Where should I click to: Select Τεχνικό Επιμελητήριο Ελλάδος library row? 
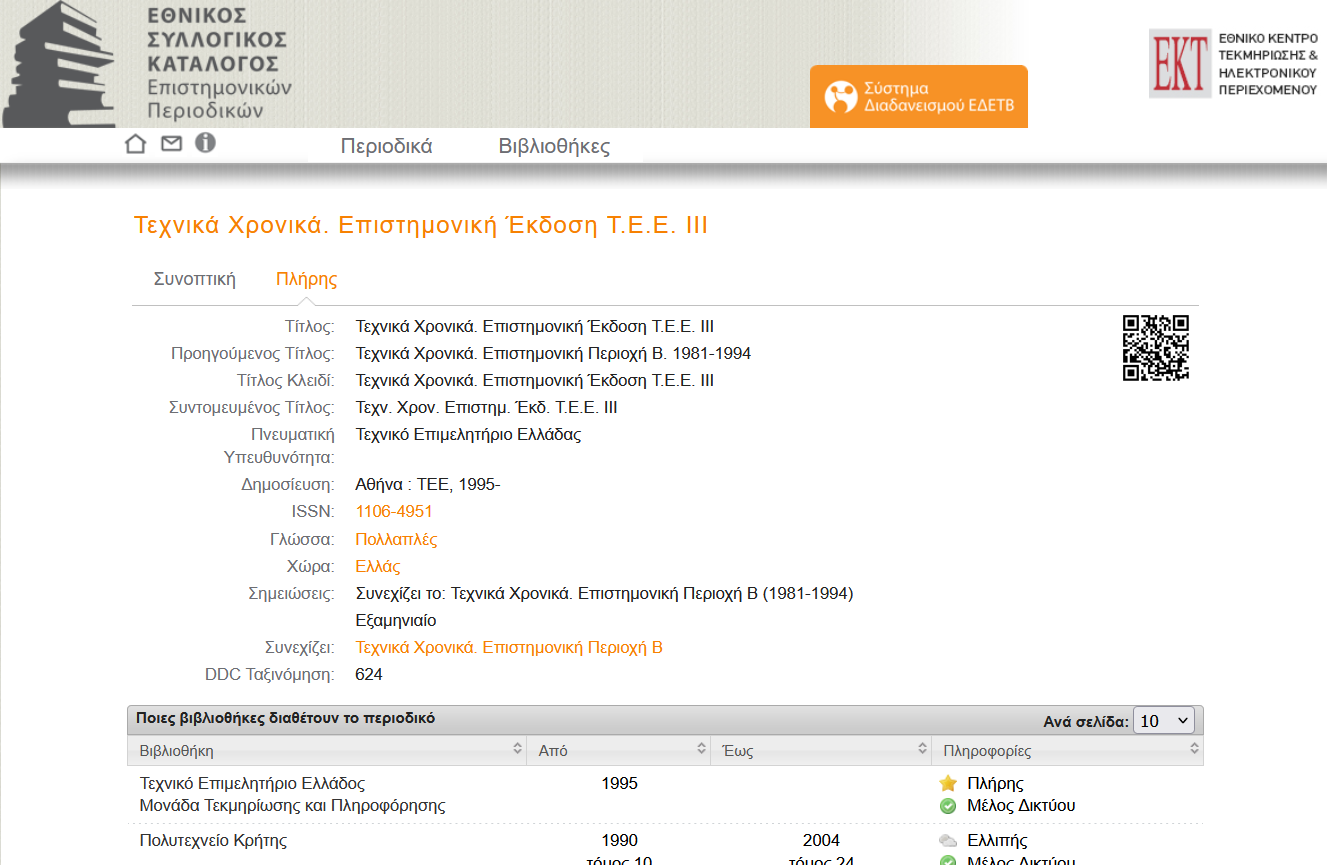665,794
